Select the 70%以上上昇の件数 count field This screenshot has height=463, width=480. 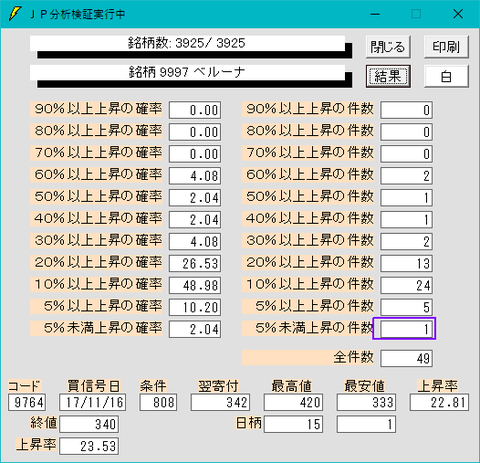tap(407, 154)
